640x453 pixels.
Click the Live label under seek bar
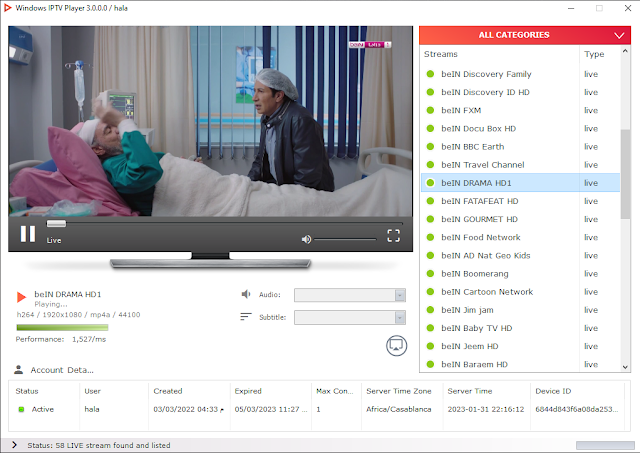coord(53,240)
